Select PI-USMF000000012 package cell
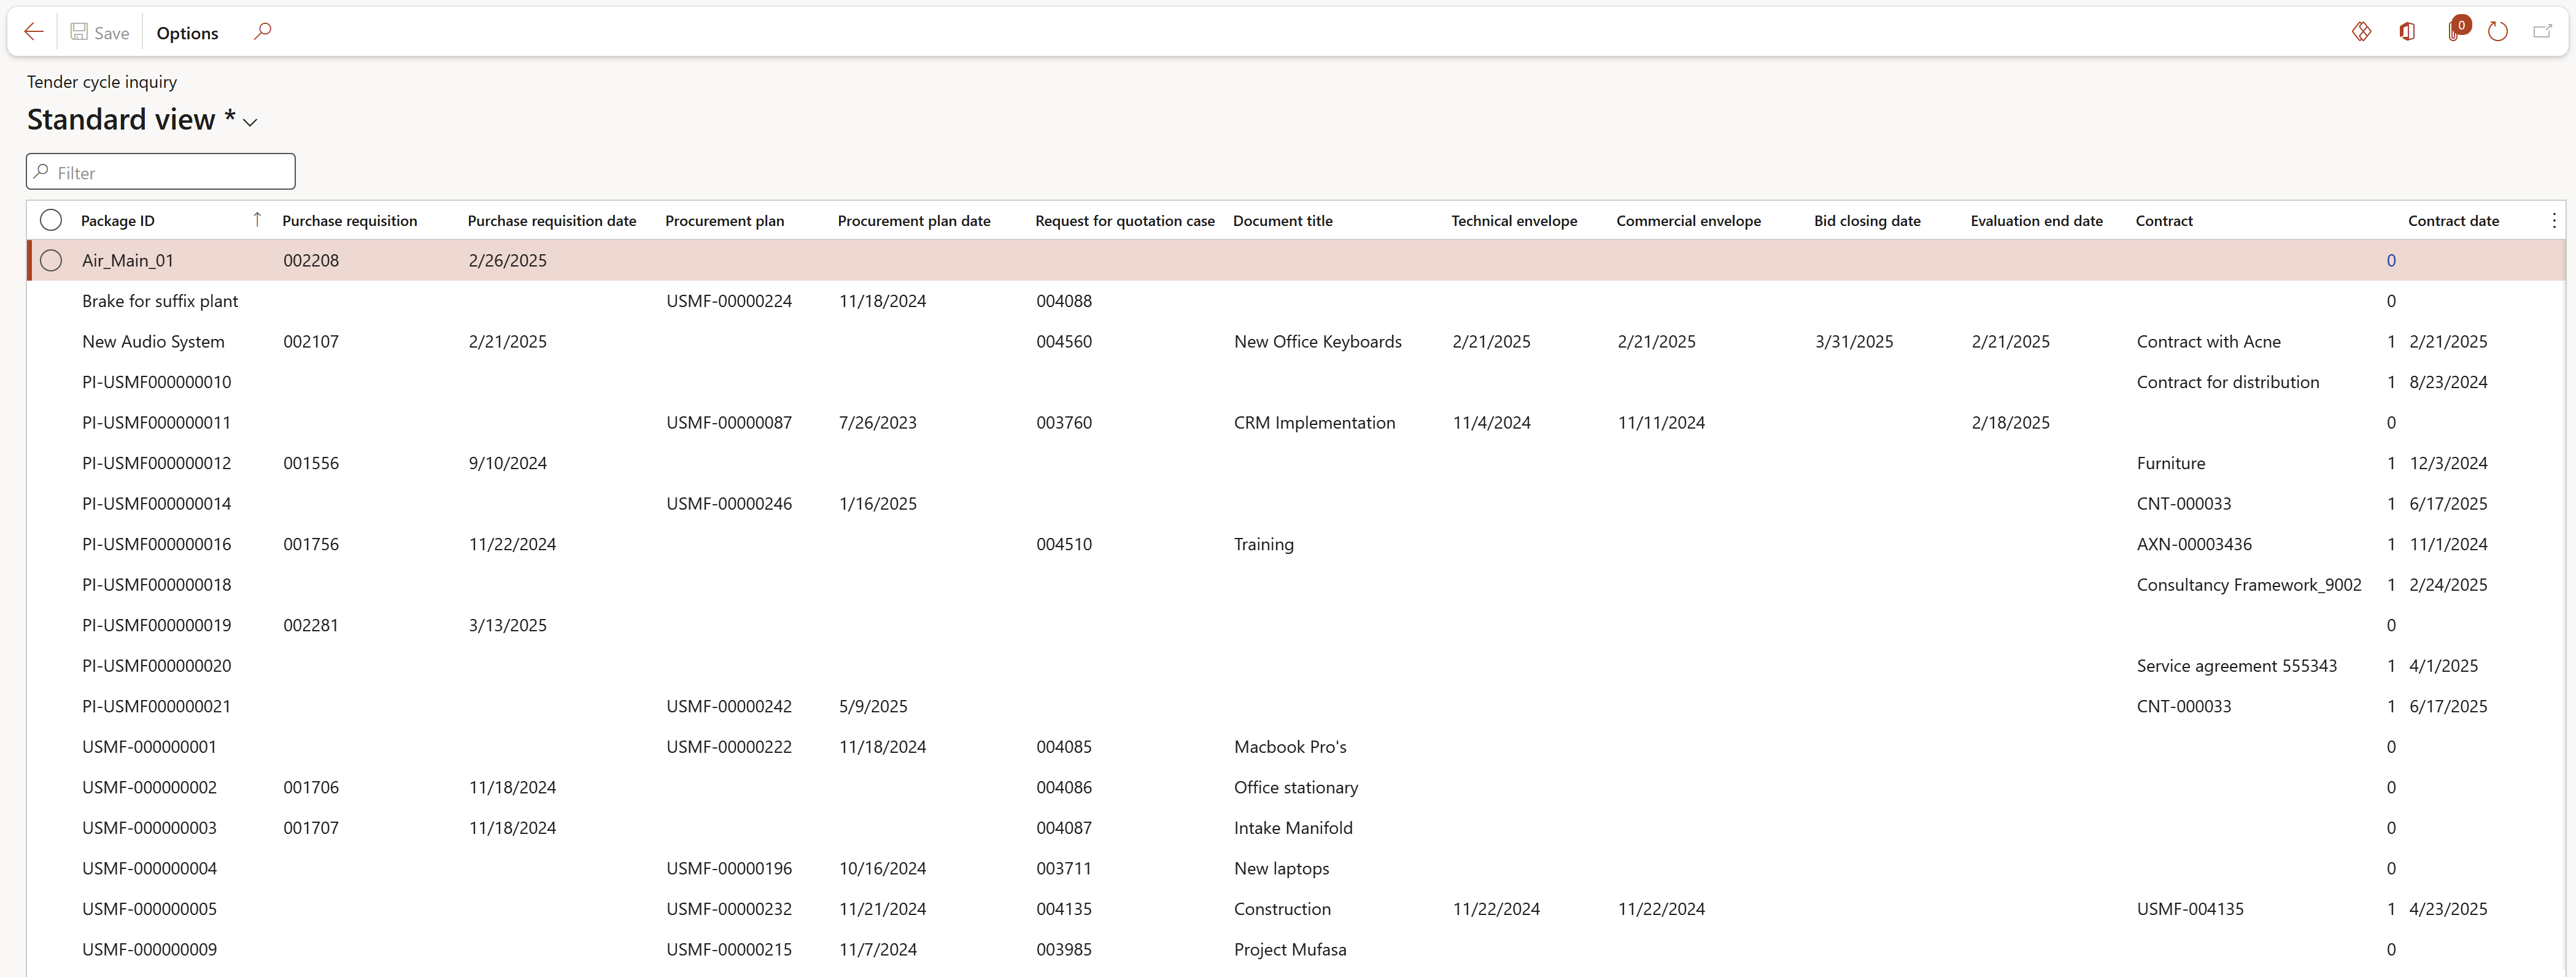Image resolution: width=2576 pixels, height=977 pixels. click(x=156, y=463)
